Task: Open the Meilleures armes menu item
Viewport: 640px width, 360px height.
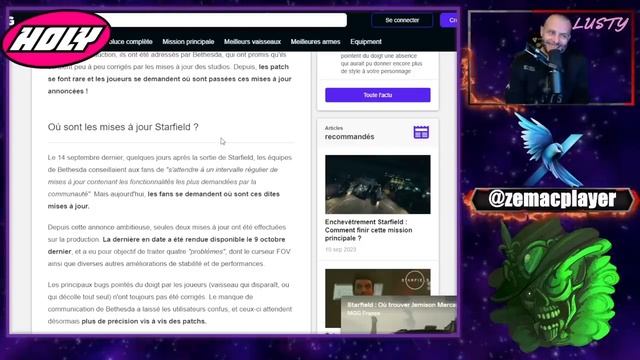Action: [315, 42]
